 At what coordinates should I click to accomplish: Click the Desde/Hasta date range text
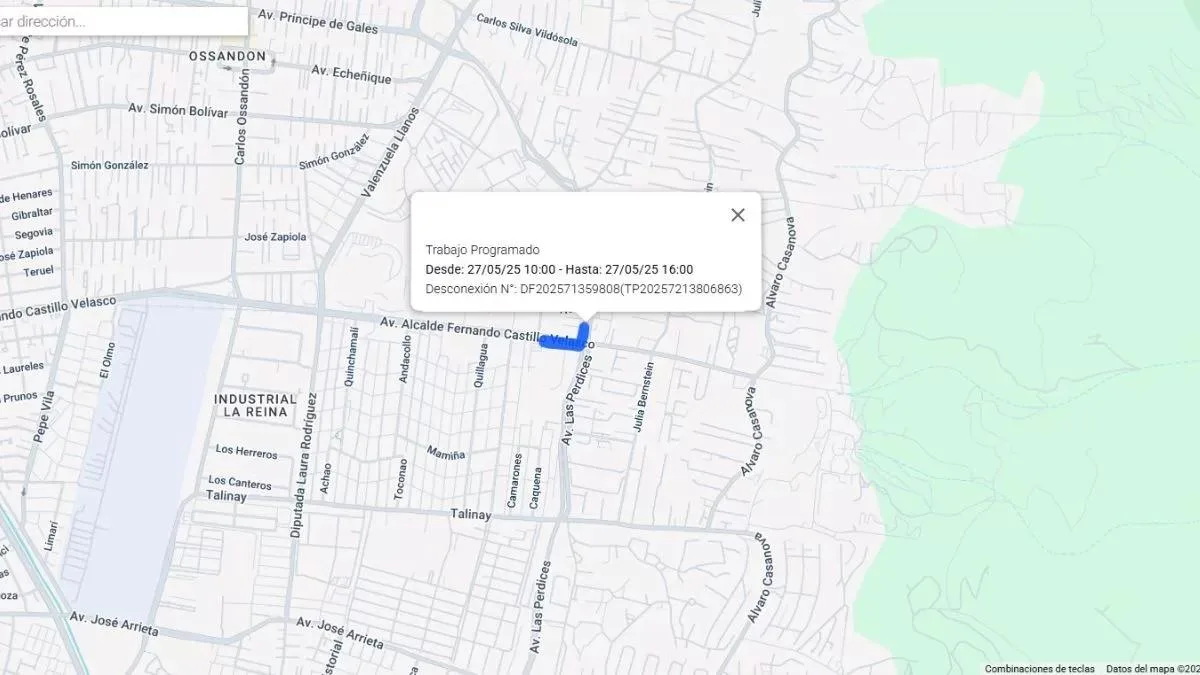pyautogui.click(x=559, y=269)
